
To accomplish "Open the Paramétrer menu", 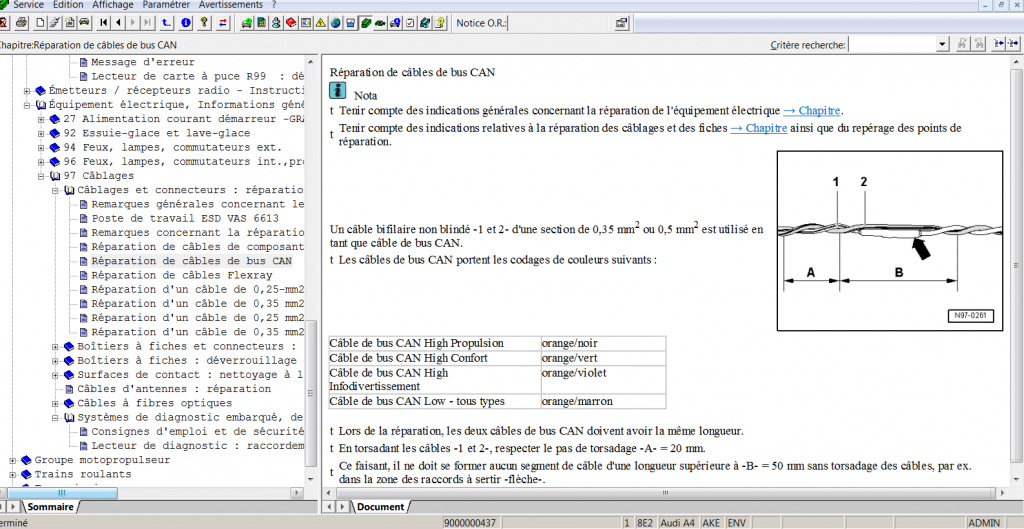I will click(x=166, y=5).
